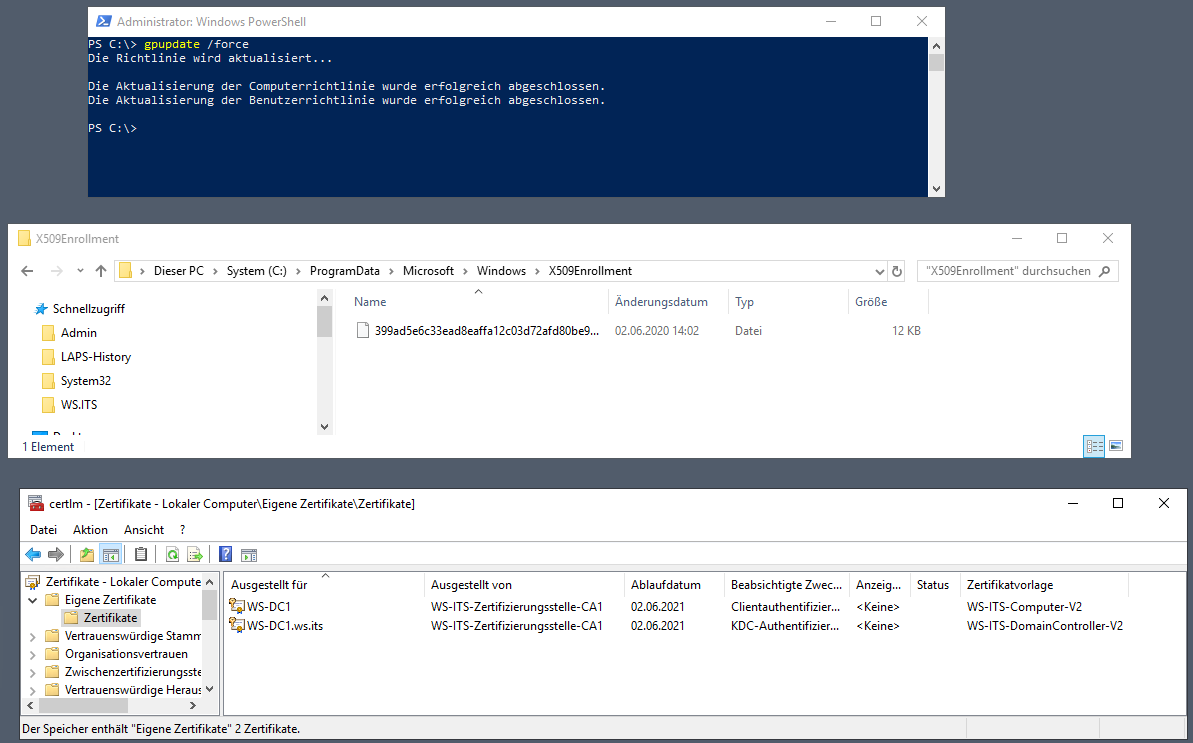Click the PowerShell icon in title bar
Screen dimensions: 1193x743
click(x=103, y=21)
